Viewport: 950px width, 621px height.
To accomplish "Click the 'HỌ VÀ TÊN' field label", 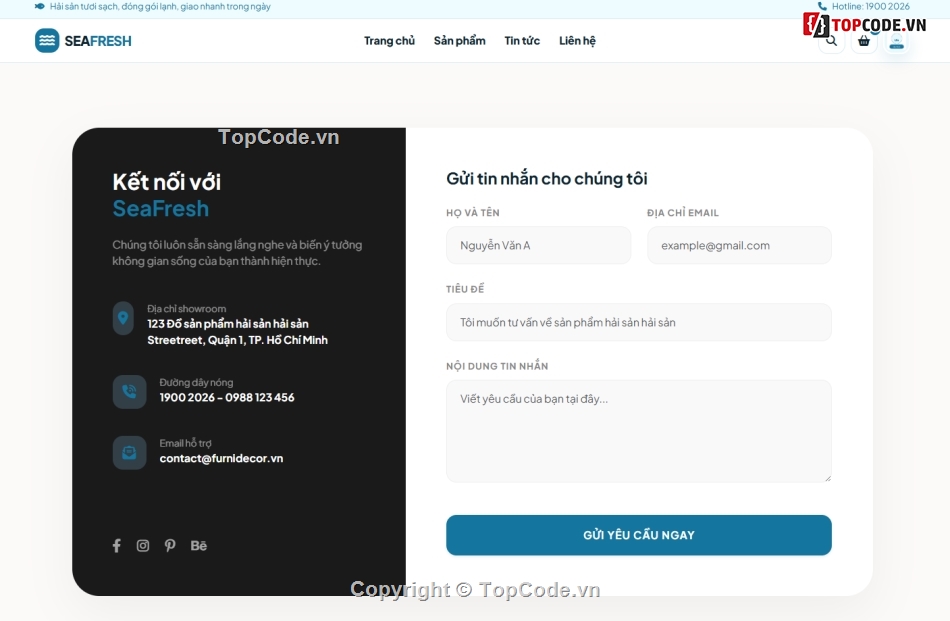I will (473, 213).
